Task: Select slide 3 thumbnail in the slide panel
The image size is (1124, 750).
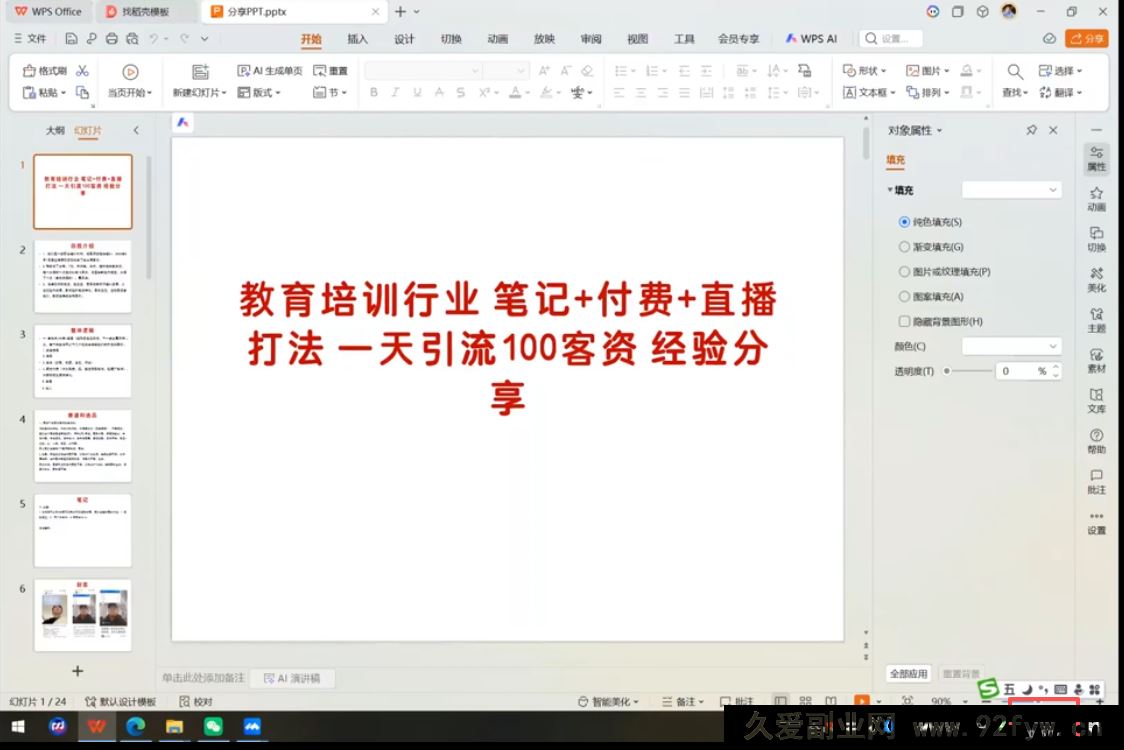Action: (x=84, y=362)
